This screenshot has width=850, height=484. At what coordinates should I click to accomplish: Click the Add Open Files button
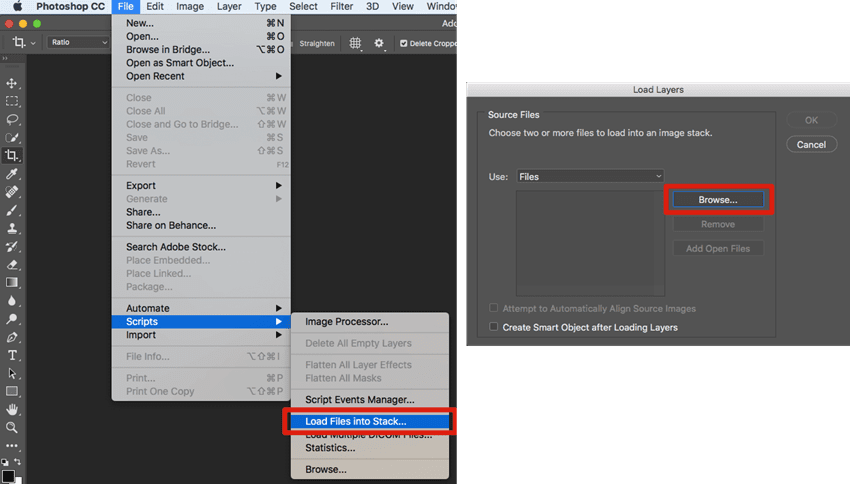pyautogui.click(x=718, y=248)
